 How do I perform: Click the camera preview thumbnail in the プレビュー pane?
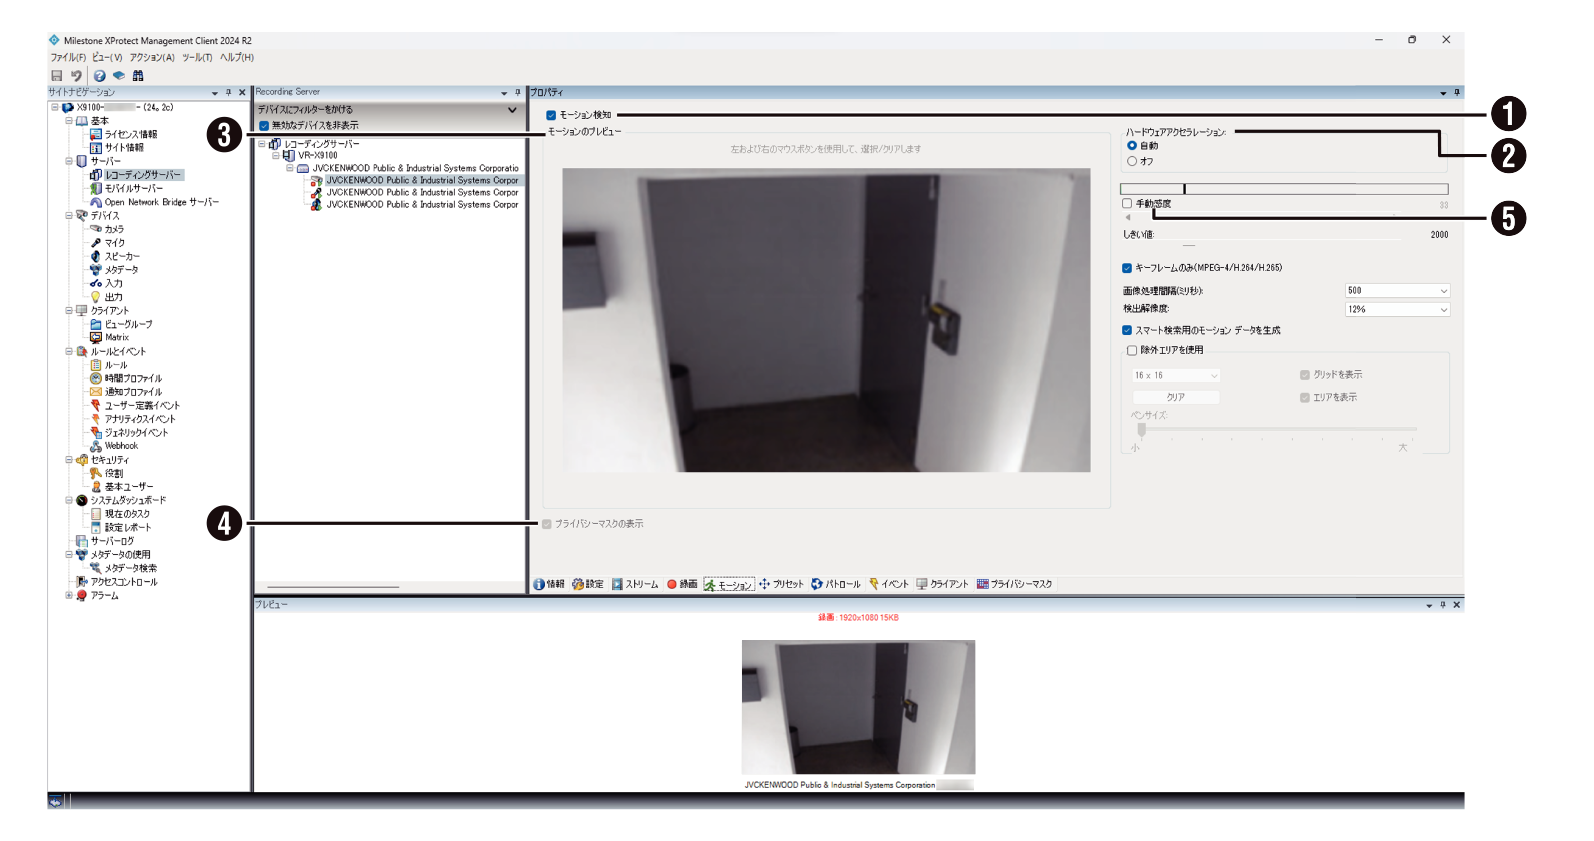(858, 707)
